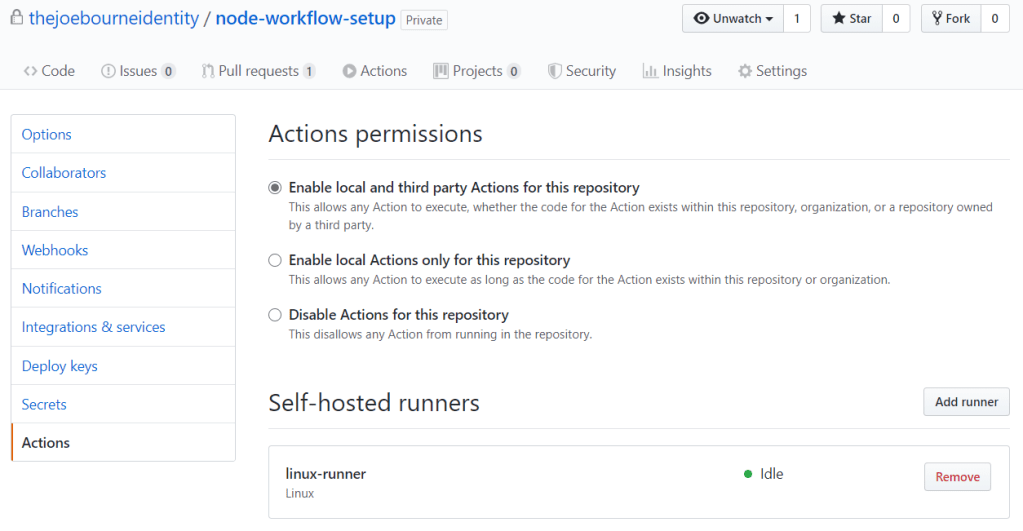Click the Fork button
The image size is (1023, 531).
coord(951,18)
